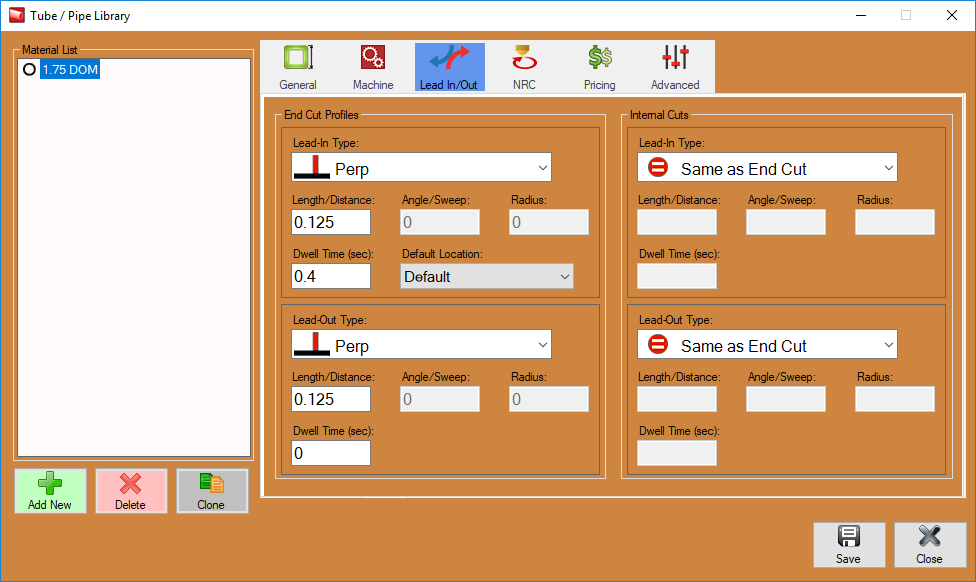Open the General tab icon
976x582 pixels.
coord(298,67)
